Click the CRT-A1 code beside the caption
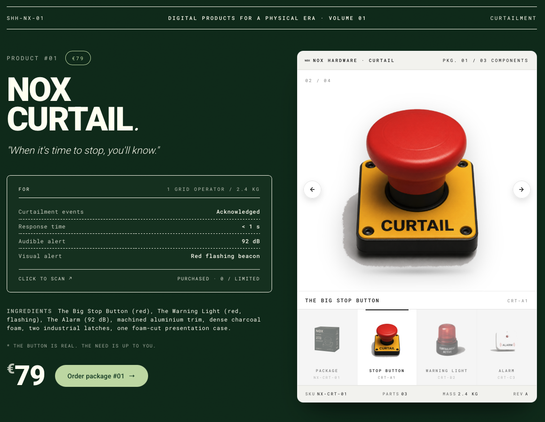Viewport: 545px width, 422px height. pyautogui.click(x=518, y=301)
